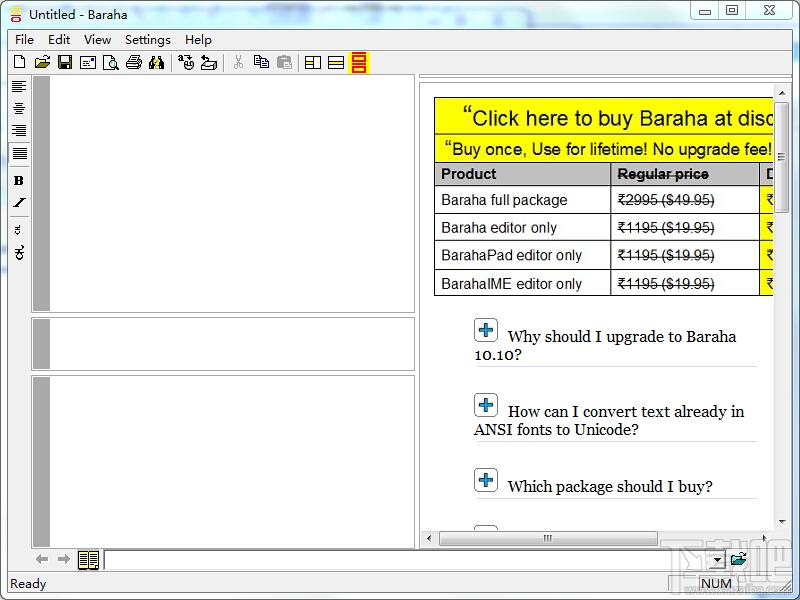
Task: Open the book icon by address bar
Action: pyautogui.click(x=88, y=560)
